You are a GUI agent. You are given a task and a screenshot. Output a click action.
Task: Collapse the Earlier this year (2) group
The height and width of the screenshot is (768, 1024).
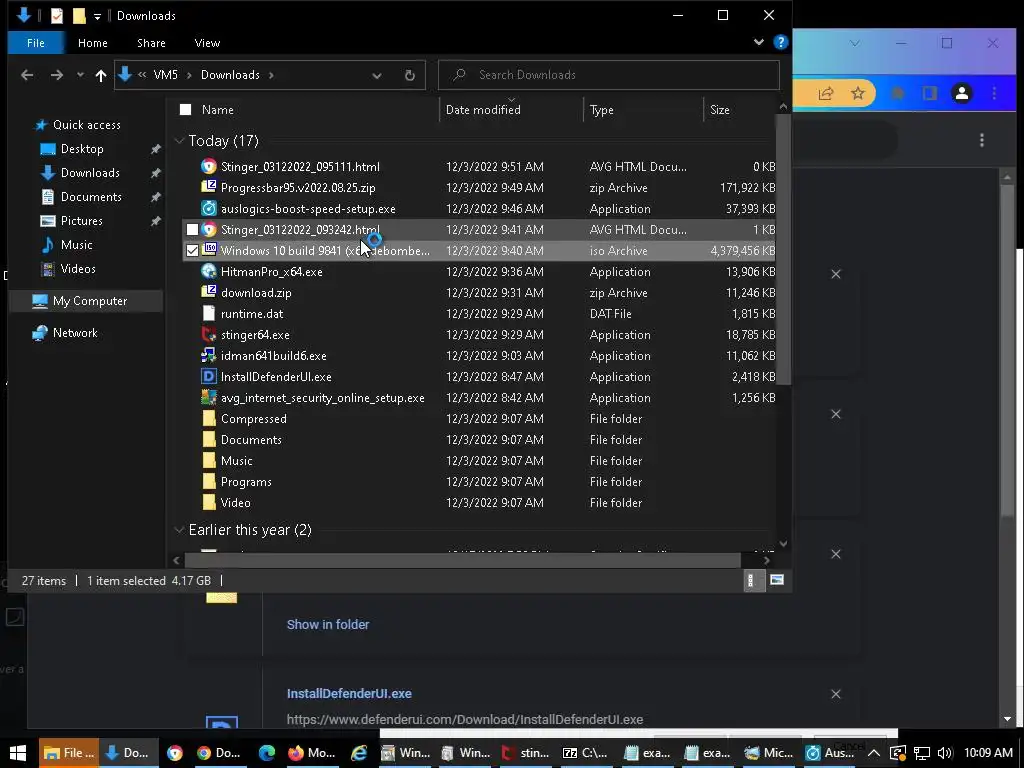coord(179,530)
